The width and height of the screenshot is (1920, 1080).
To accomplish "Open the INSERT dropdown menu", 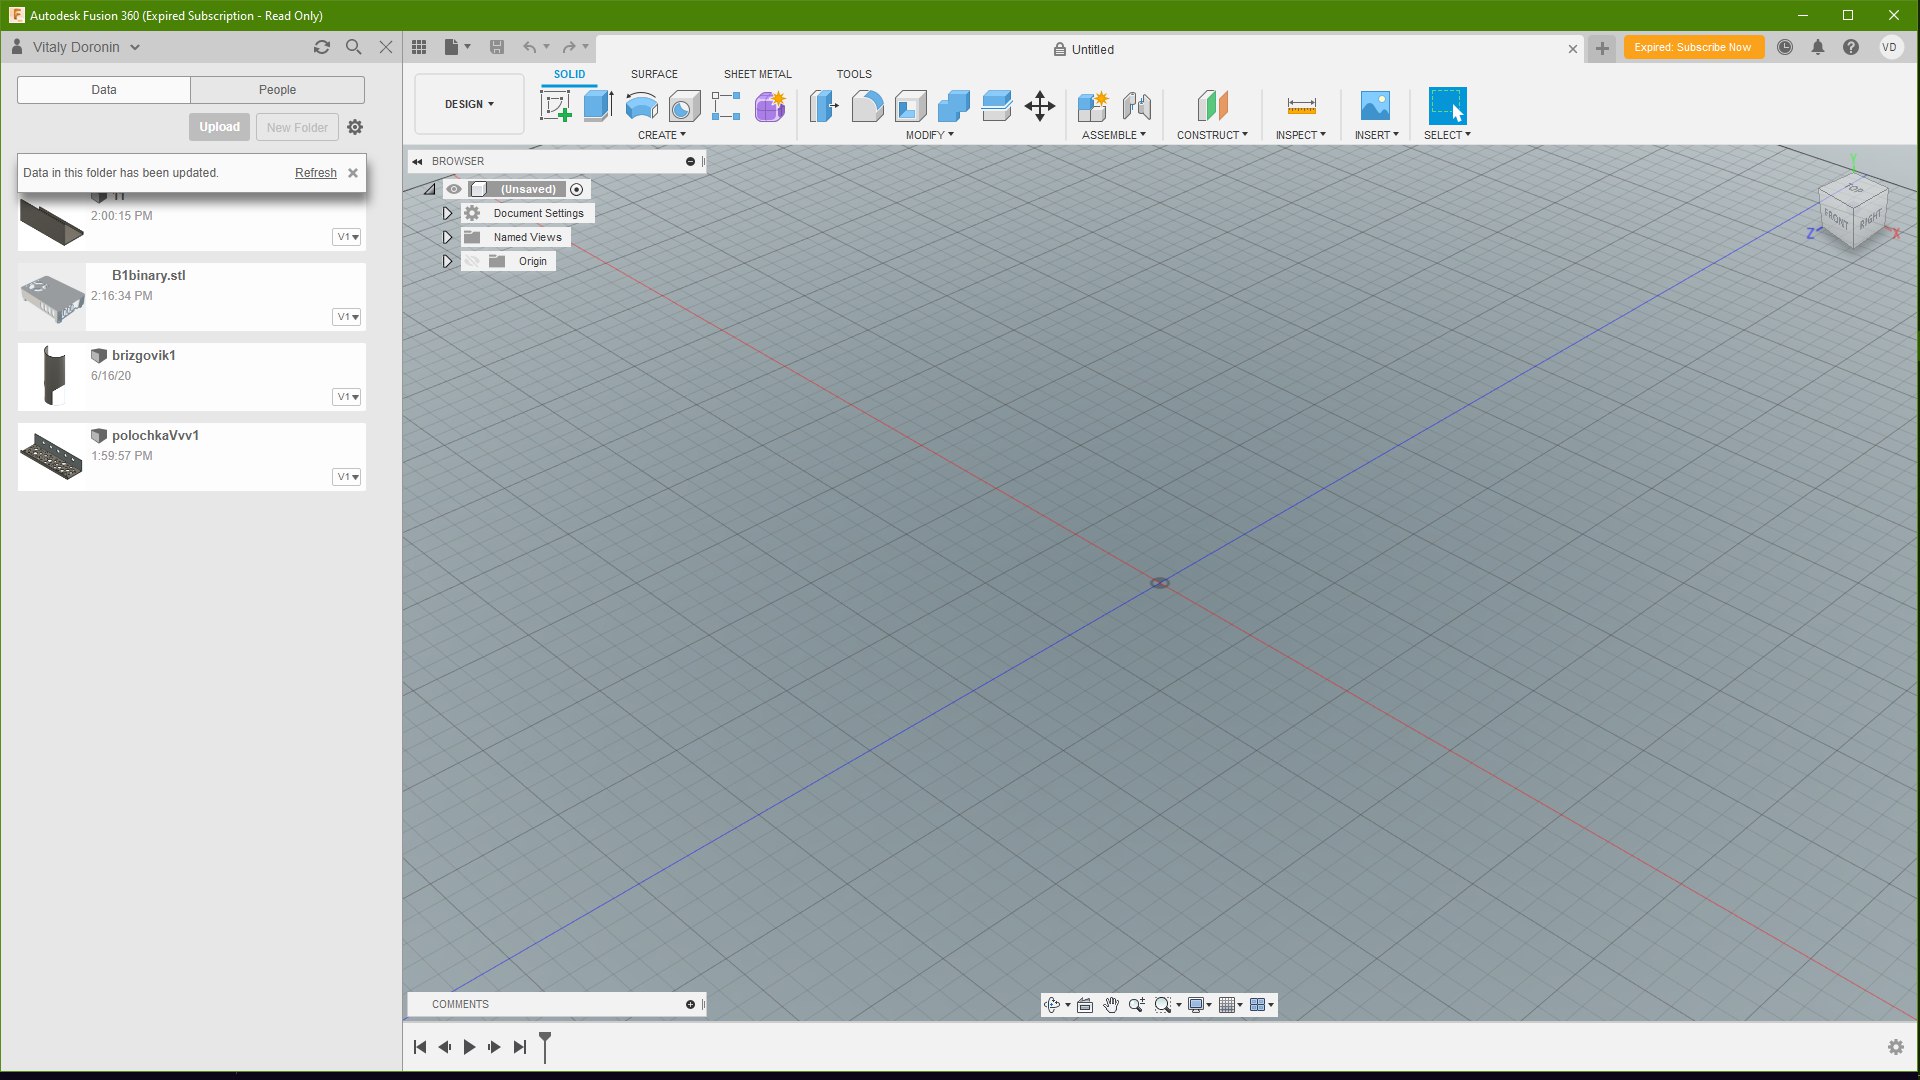I will click(x=1377, y=135).
